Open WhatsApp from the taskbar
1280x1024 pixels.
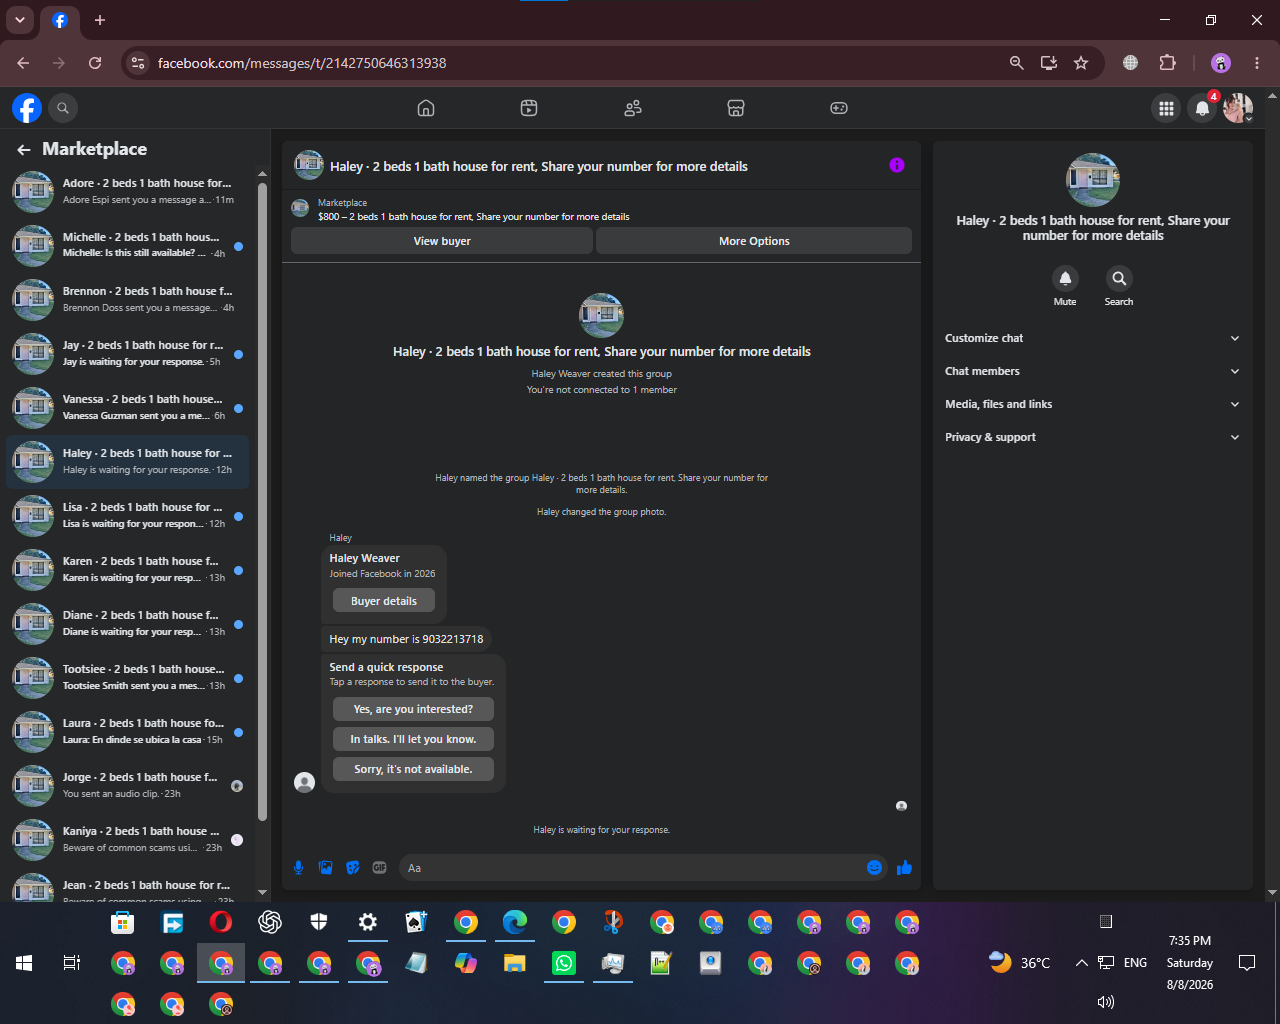click(564, 963)
